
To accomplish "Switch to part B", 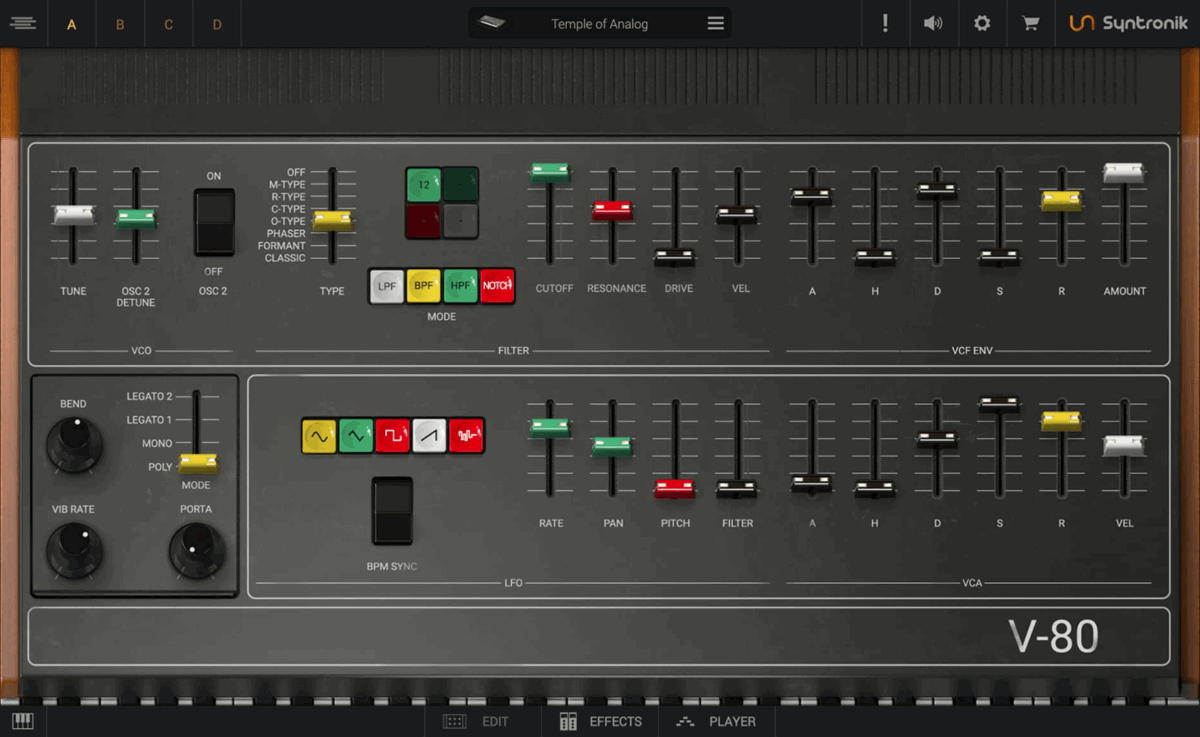I will [x=120, y=24].
